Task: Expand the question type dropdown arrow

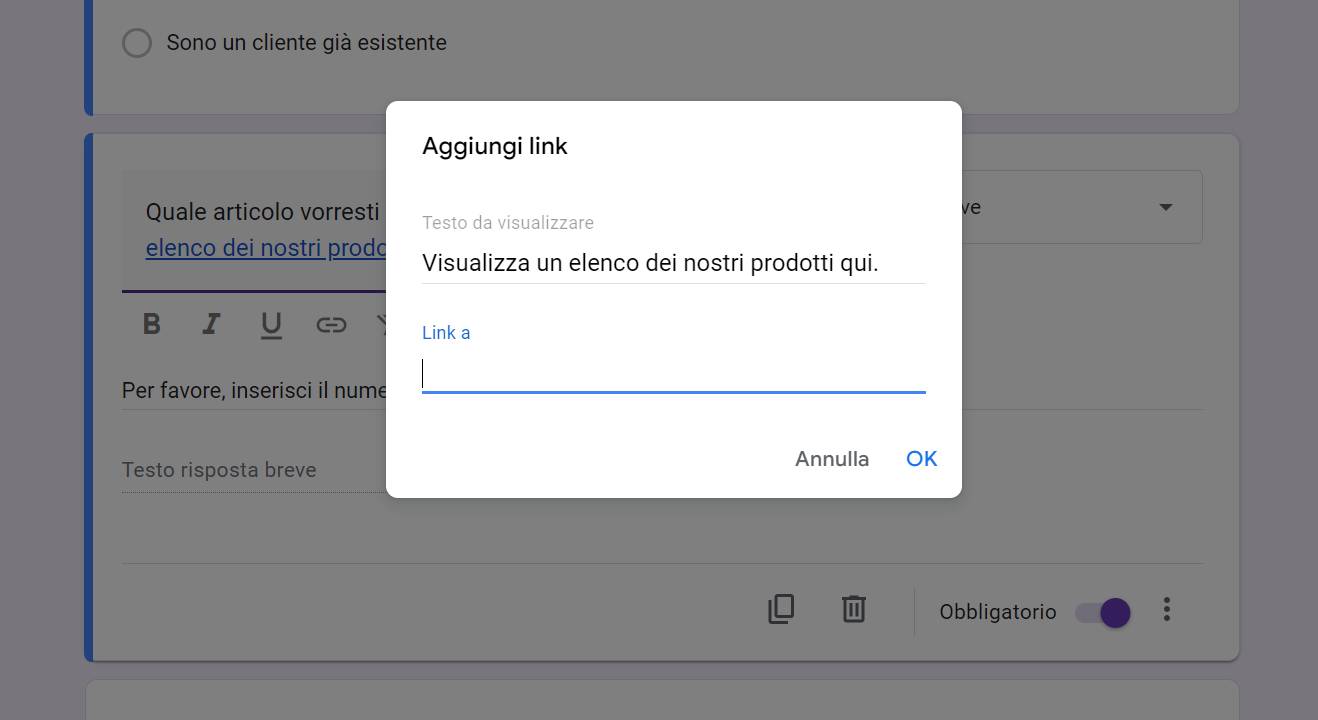Action: point(1165,207)
